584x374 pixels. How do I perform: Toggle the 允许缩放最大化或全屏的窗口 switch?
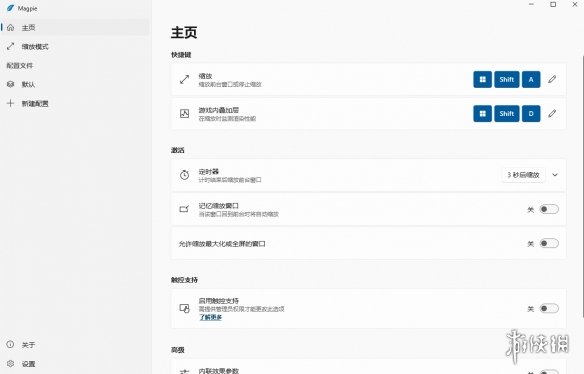coord(549,243)
